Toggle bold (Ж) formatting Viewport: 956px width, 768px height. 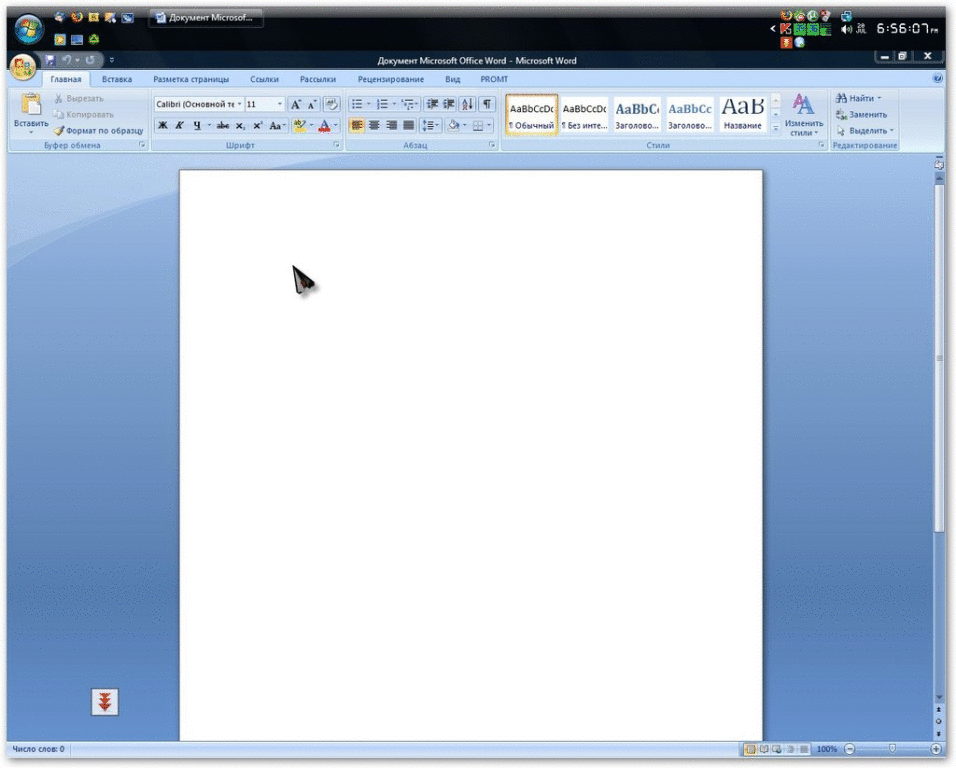tap(163, 126)
